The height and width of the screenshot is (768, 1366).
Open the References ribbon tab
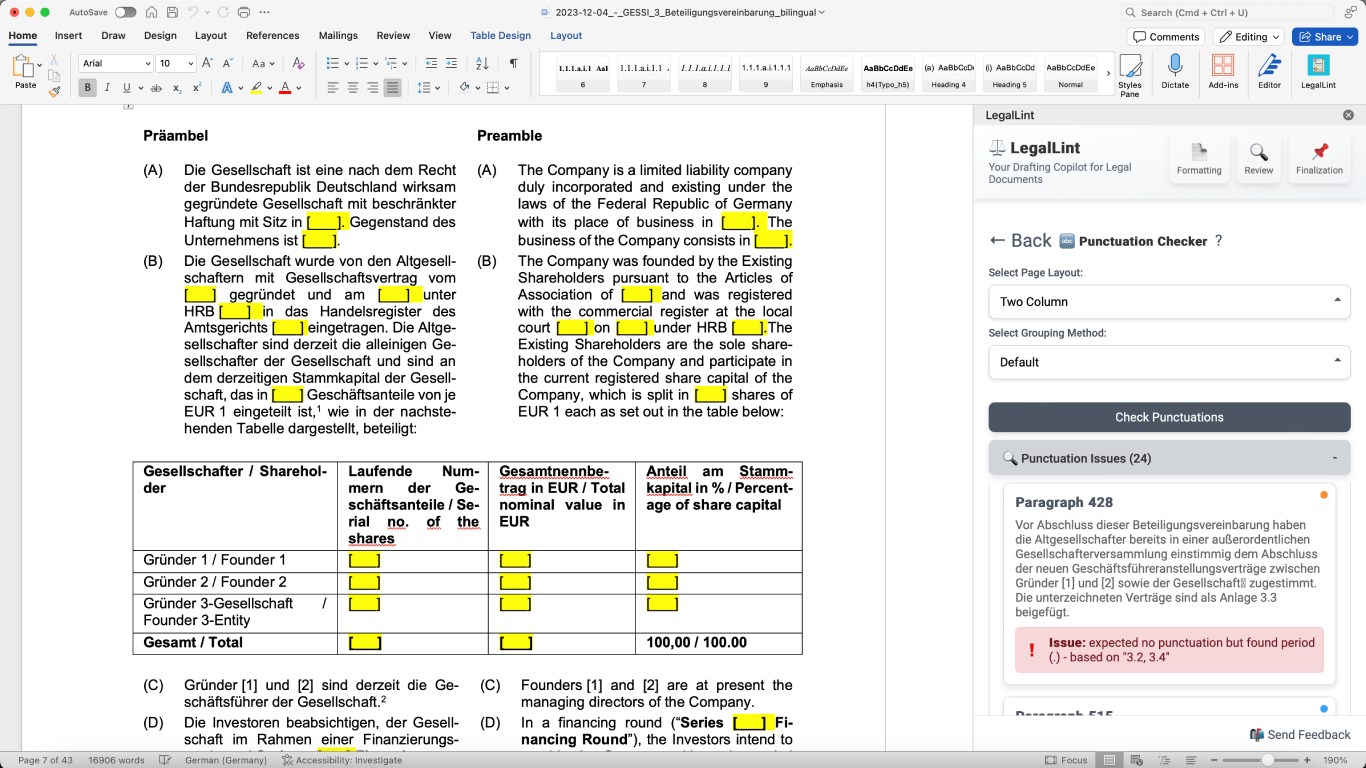273,36
